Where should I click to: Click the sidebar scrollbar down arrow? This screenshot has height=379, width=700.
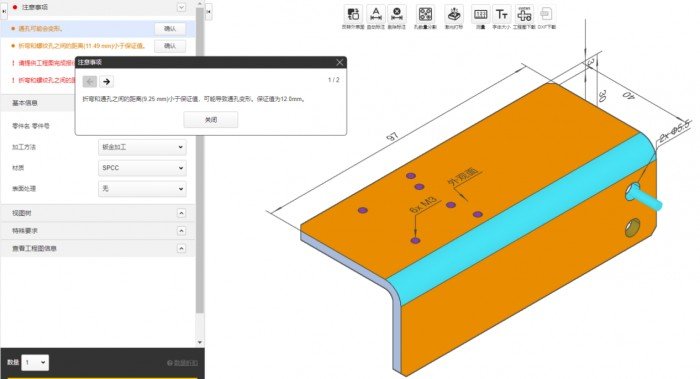click(200, 342)
